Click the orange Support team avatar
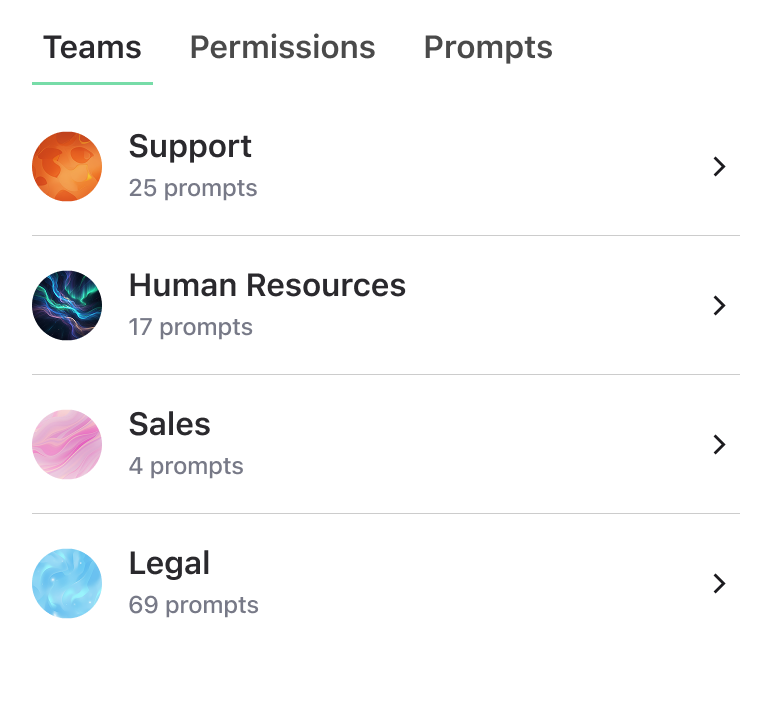This screenshot has width=772, height=710. pos(67,166)
